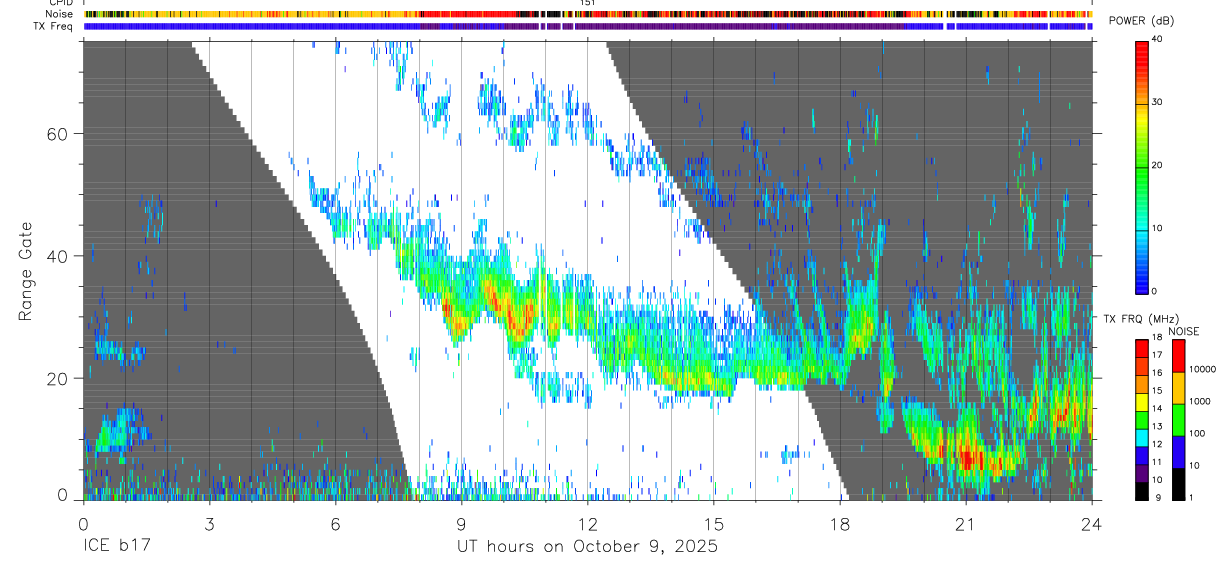The height and width of the screenshot is (567, 1228).
Task: Select the orange segment of the NOISE legend
Action: click(x=1179, y=387)
